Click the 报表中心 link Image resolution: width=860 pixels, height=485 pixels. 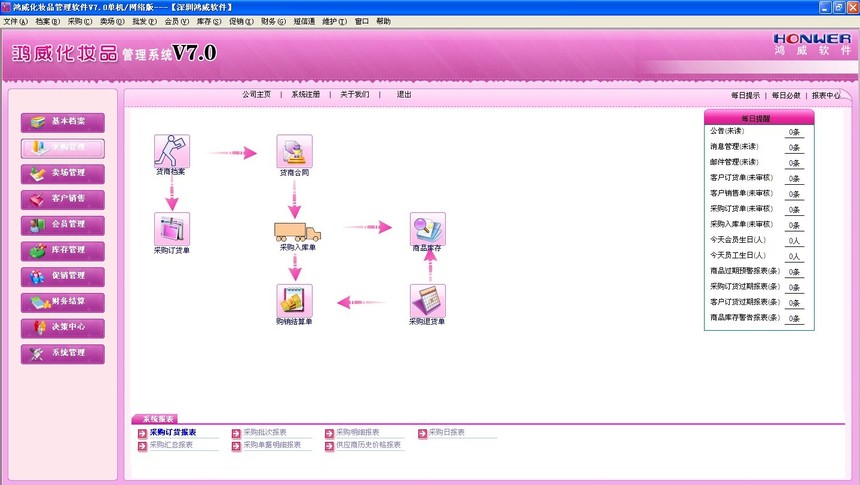(827, 95)
